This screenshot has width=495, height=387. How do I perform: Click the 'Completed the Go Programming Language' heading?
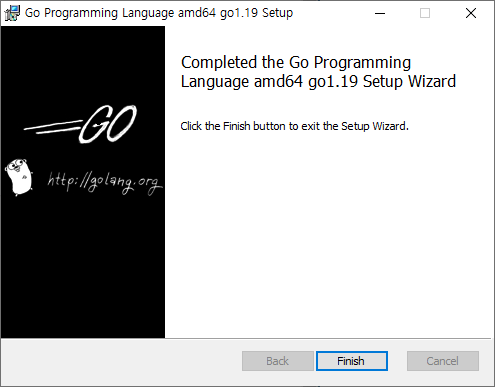coord(318,72)
